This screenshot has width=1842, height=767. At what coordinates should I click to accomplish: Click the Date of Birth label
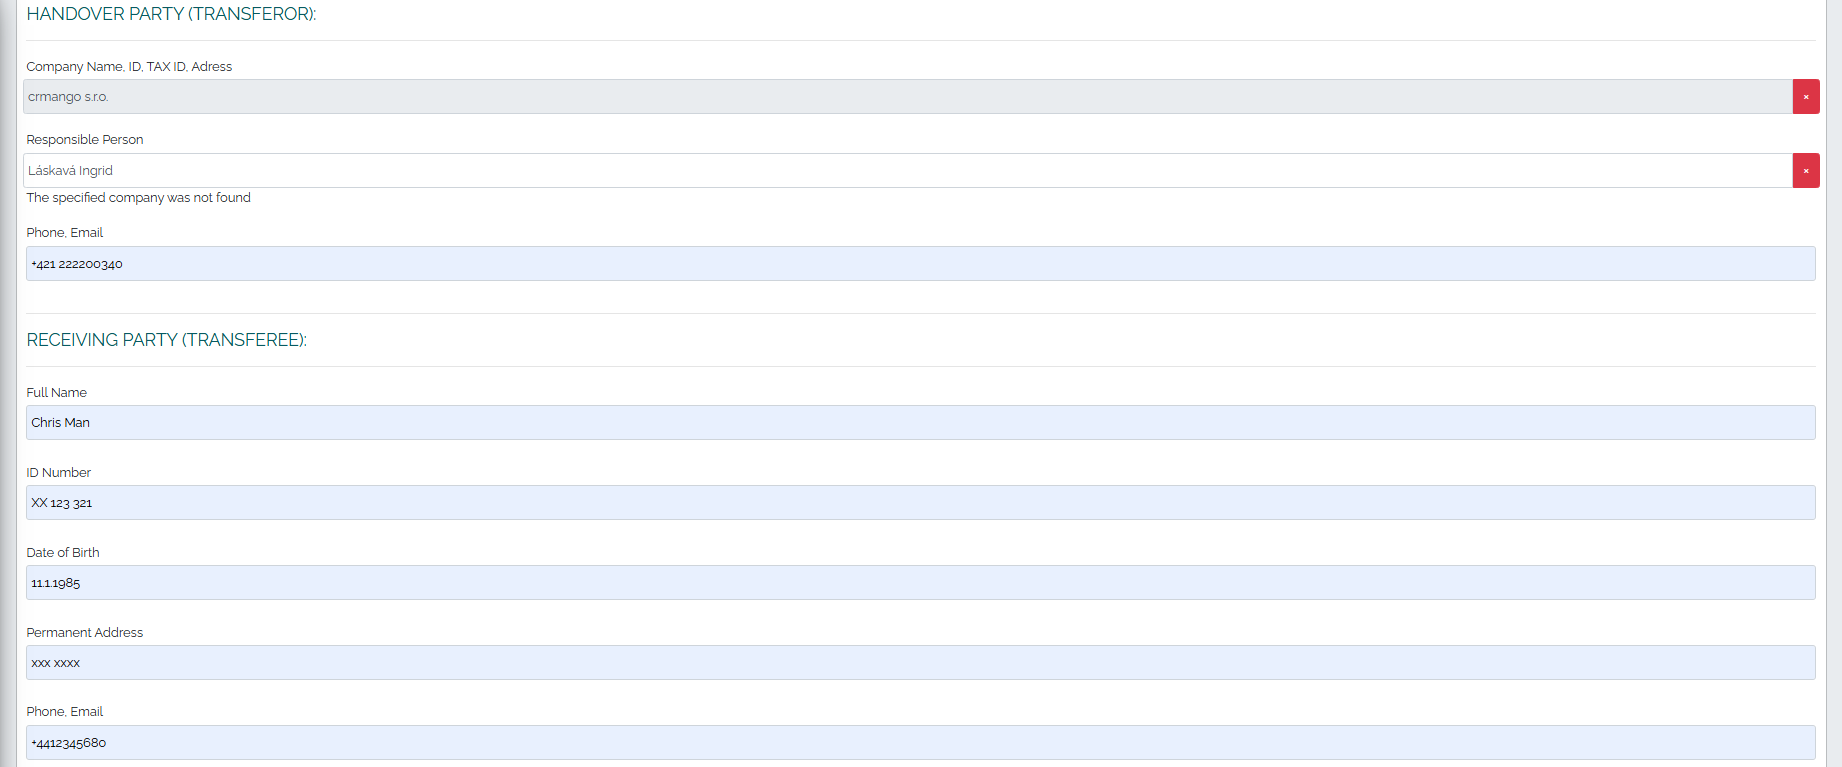pos(63,553)
